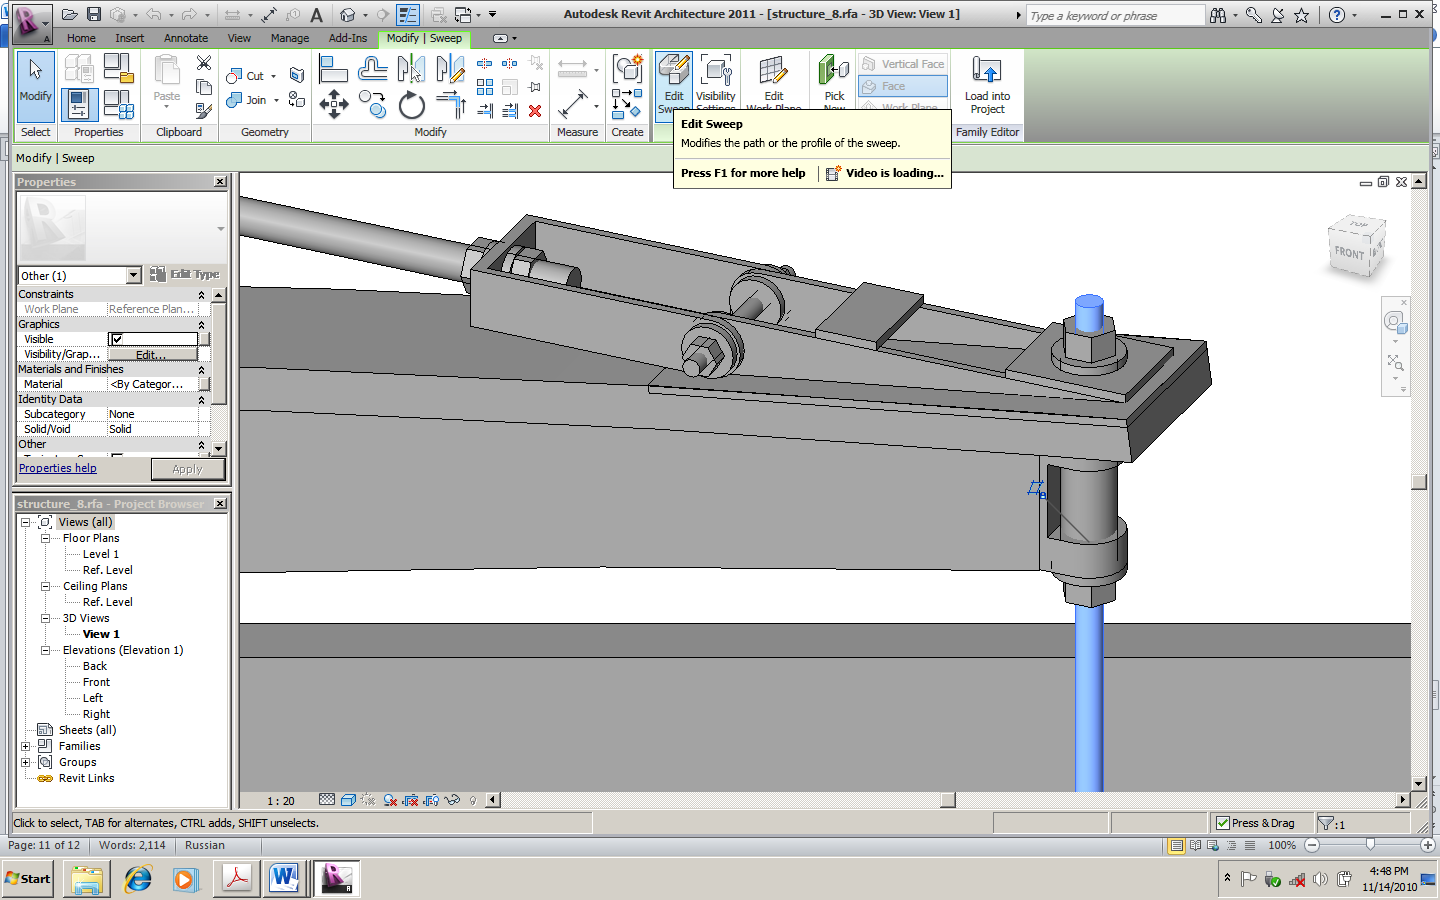Save file with the floppy disk icon

click(94, 15)
